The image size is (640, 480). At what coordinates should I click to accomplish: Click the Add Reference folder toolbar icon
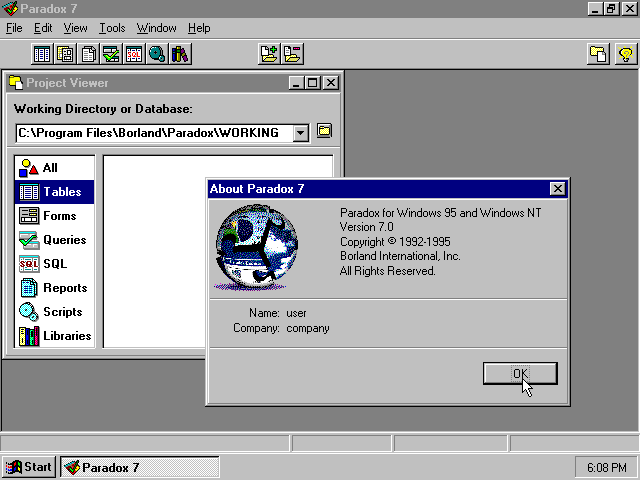[269, 54]
